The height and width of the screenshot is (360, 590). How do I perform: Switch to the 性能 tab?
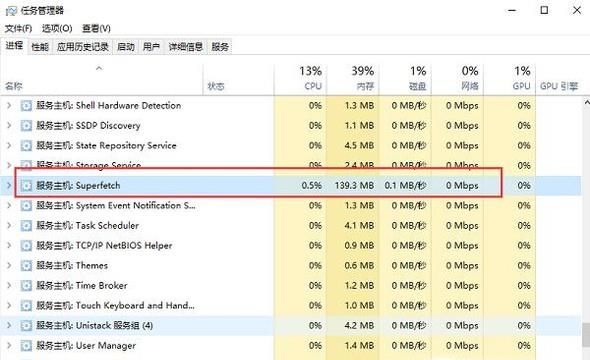[x=40, y=47]
